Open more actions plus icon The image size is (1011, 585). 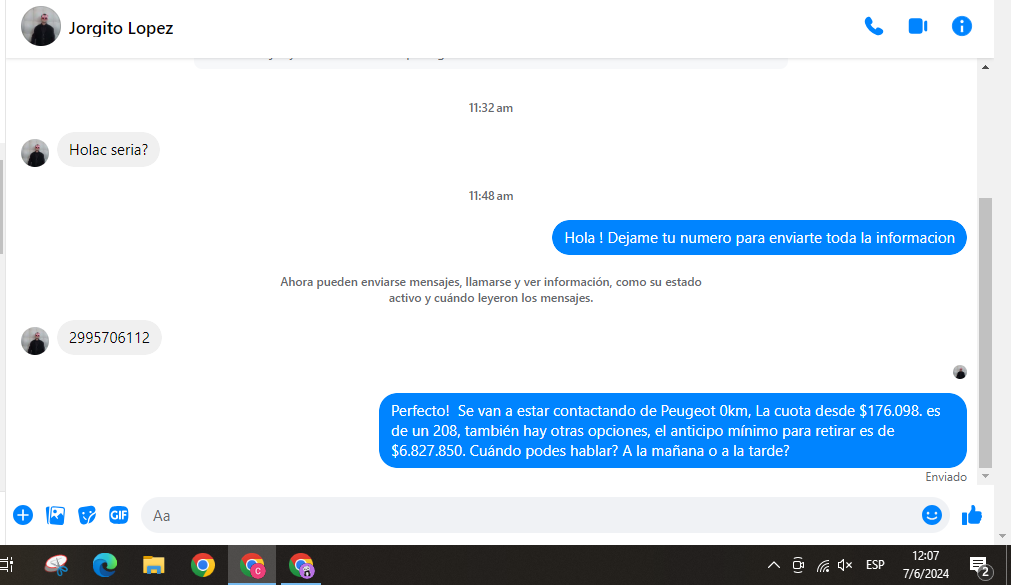[x=23, y=515]
